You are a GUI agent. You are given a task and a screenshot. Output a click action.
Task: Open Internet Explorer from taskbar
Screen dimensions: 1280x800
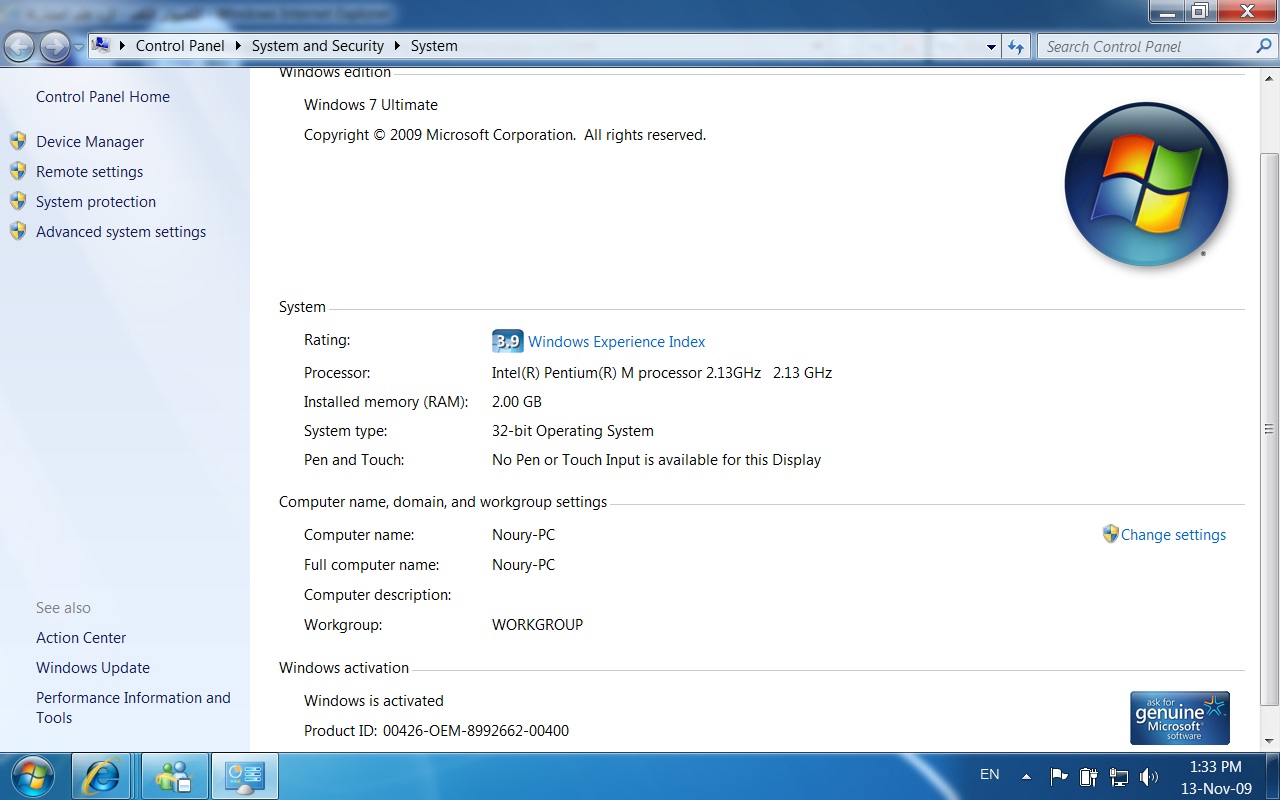coord(101,776)
